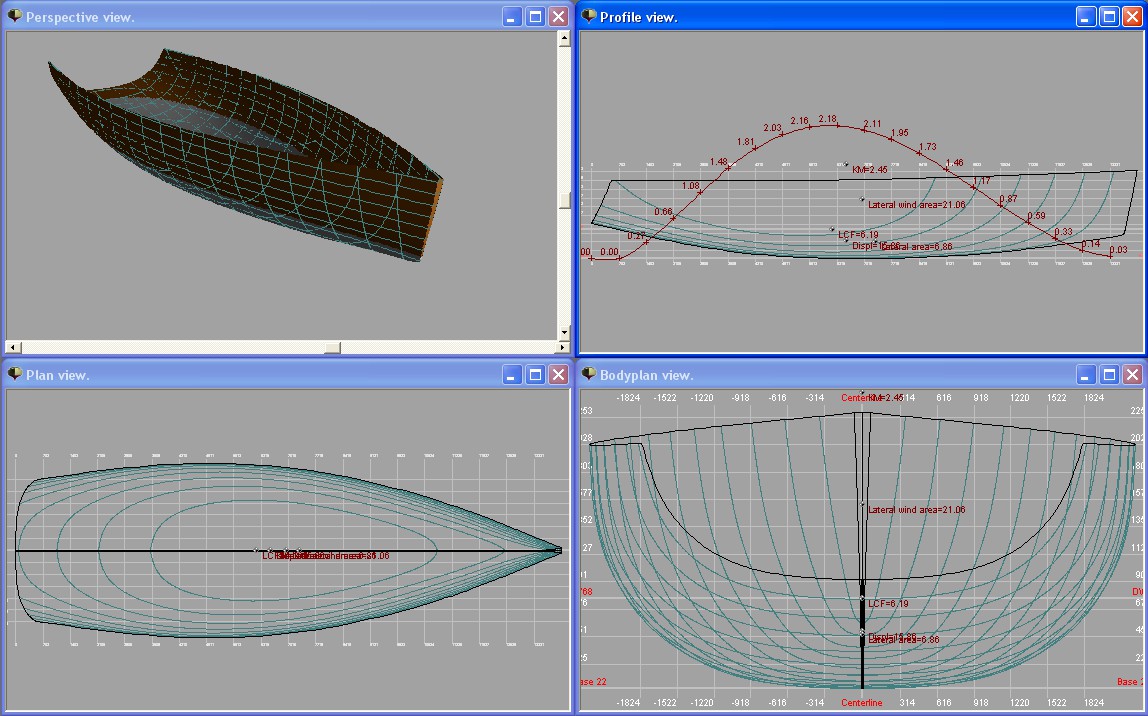Click the red Centerline label at Bodyplan bottom
This screenshot has height=716, width=1148.
(x=862, y=702)
